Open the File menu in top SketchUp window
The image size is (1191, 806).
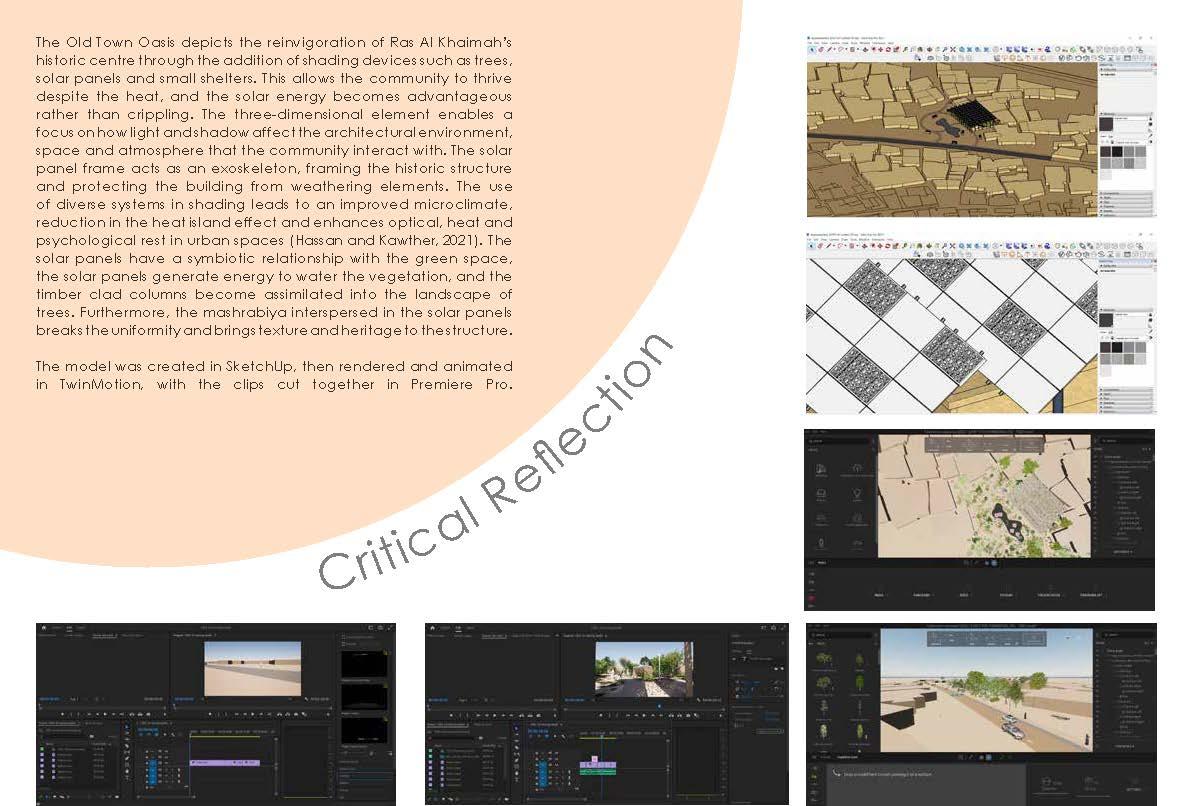810,43
